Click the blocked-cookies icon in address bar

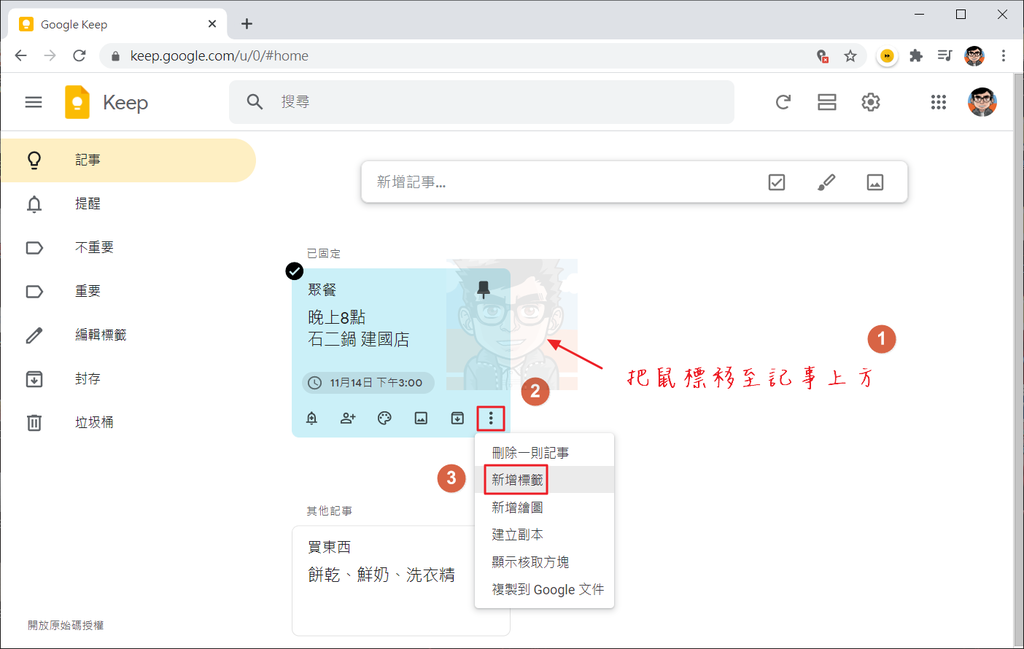tap(823, 56)
